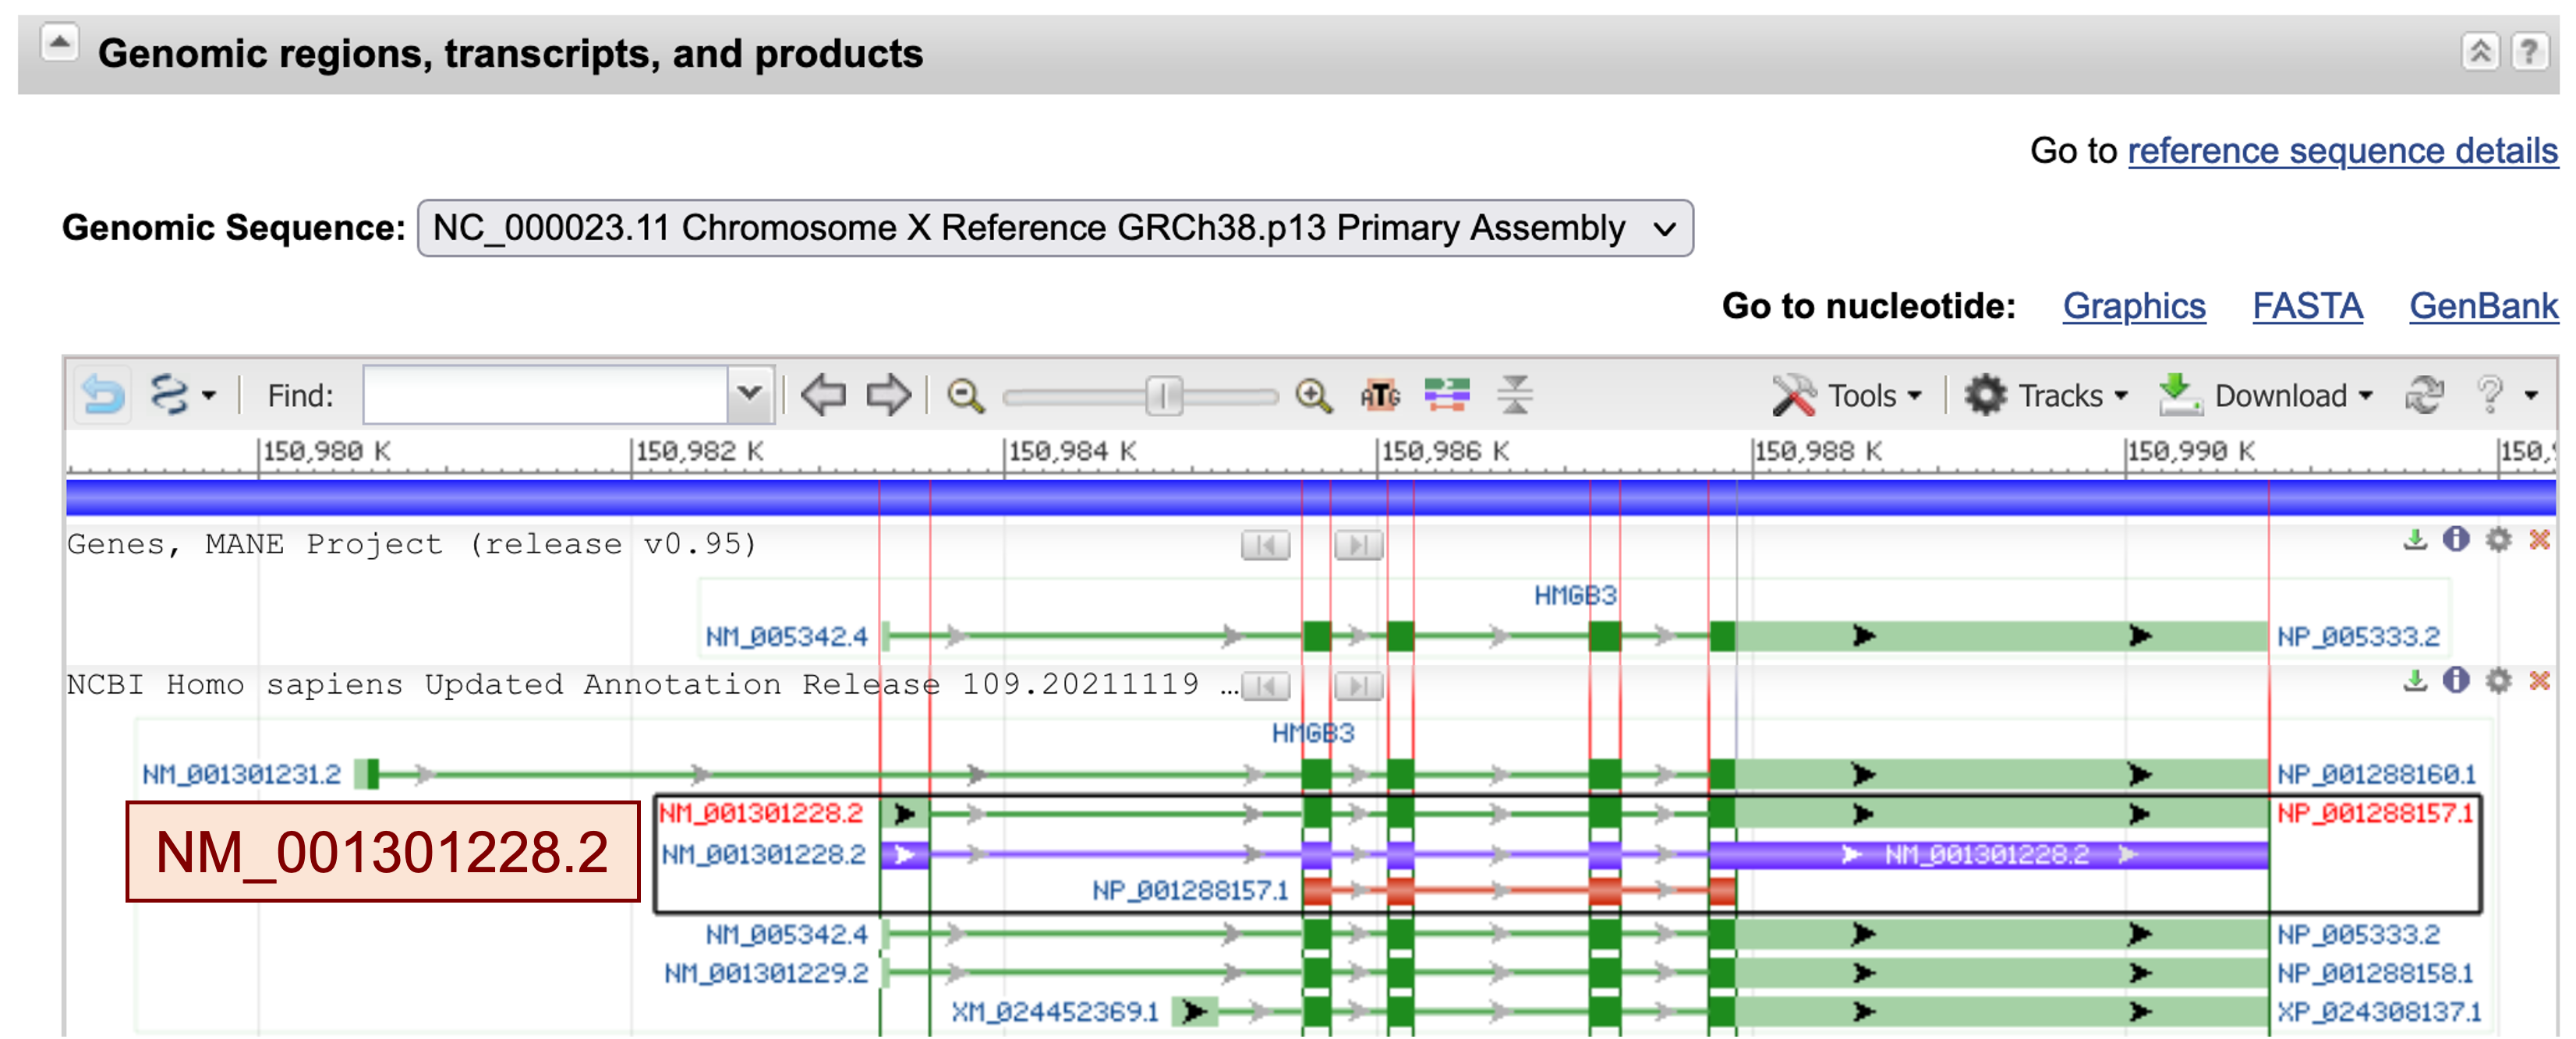Open NCBI annotation track settings gear
Viewport: 2576px width, 1039px height.
pyautogui.click(x=2498, y=681)
